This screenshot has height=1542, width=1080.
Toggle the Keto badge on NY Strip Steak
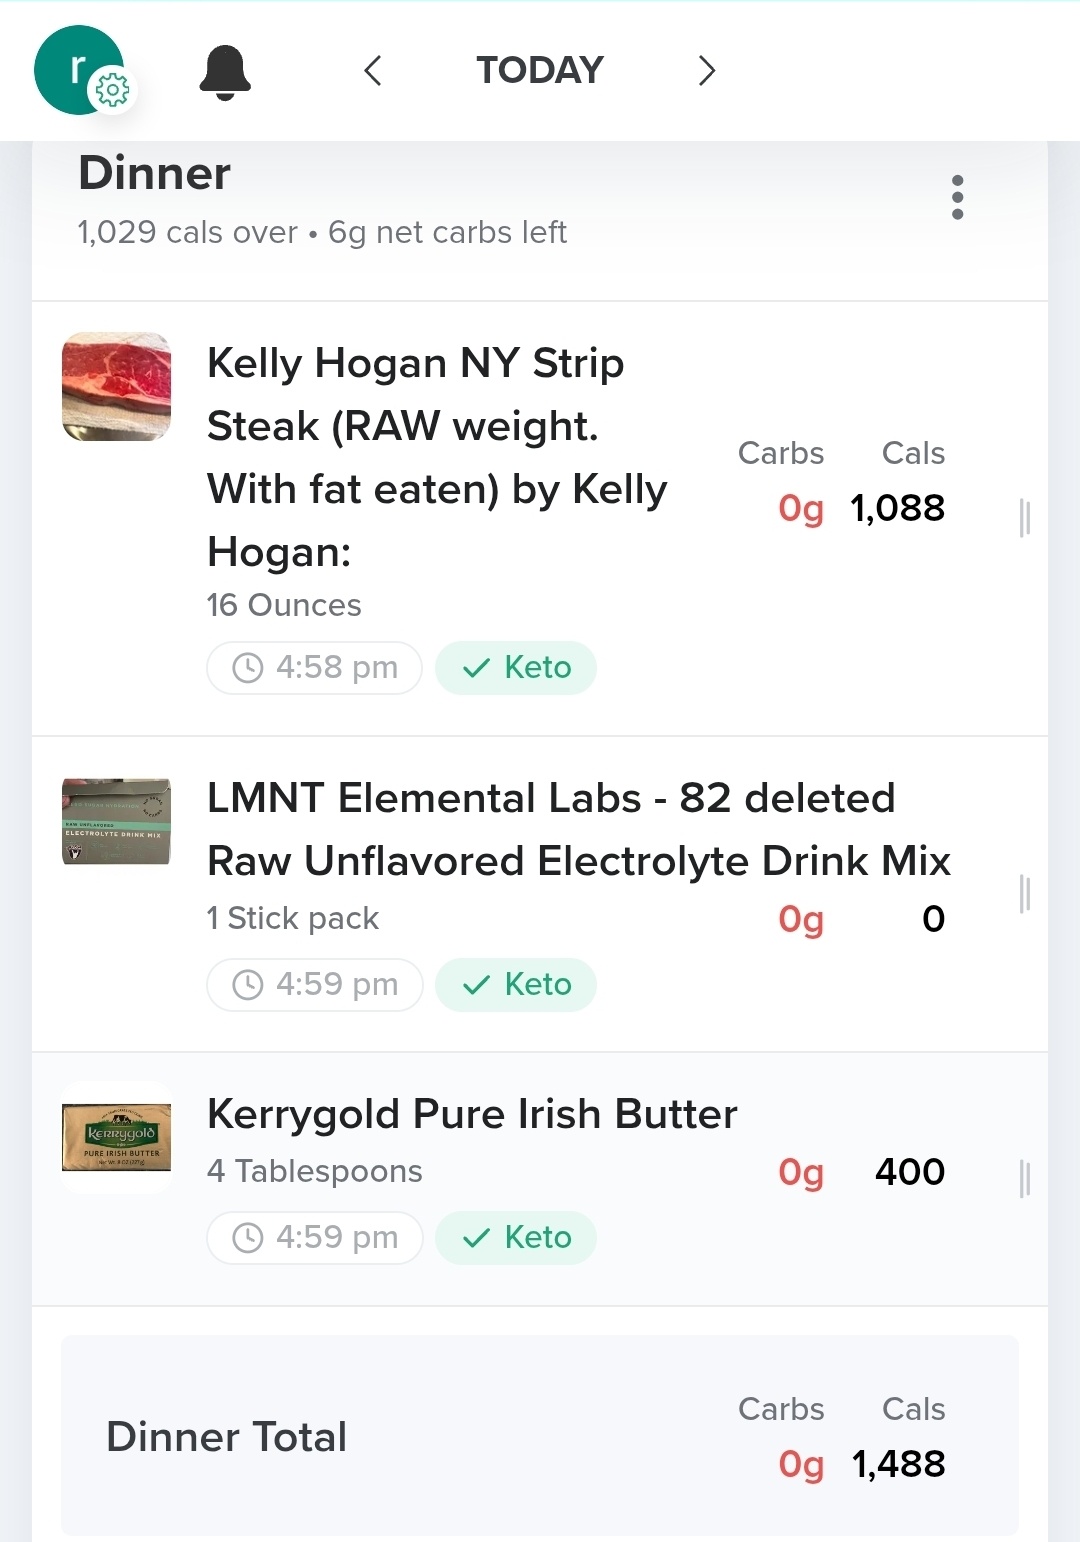point(516,668)
